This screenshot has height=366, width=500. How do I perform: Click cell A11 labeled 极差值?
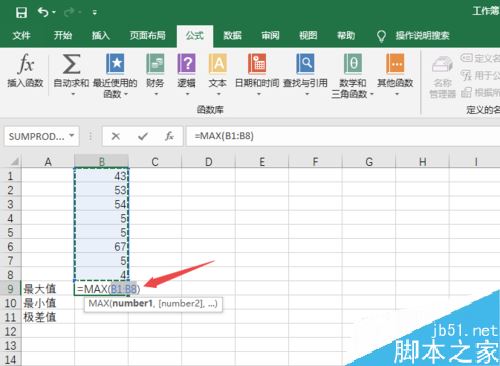[48, 317]
